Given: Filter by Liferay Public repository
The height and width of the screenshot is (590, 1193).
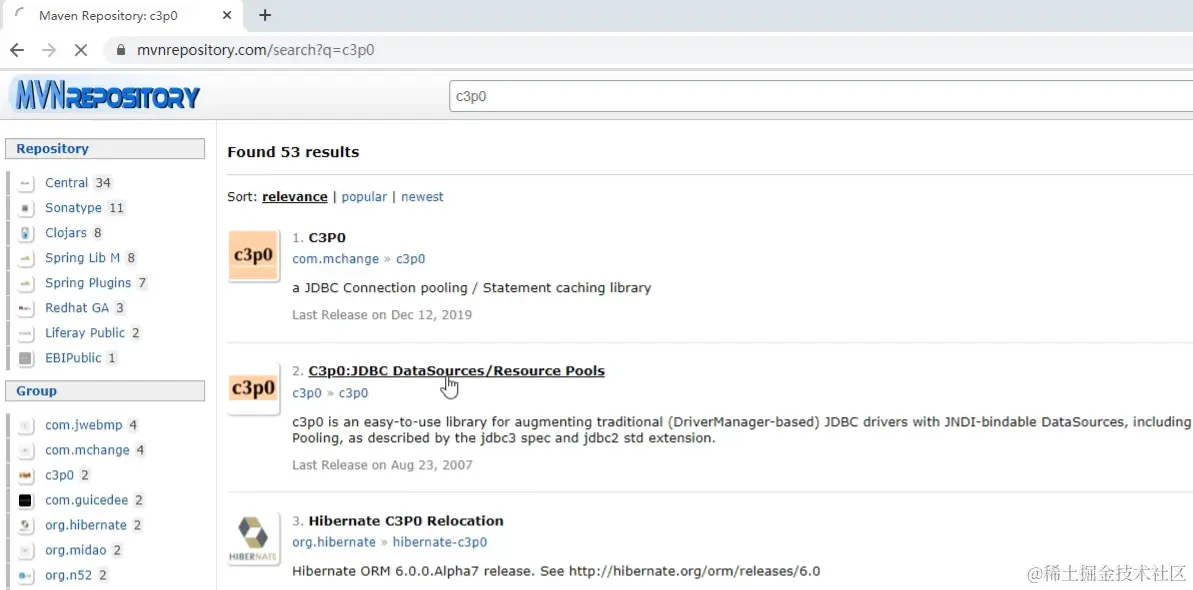Looking at the screenshot, I should (x=85, y=333).
